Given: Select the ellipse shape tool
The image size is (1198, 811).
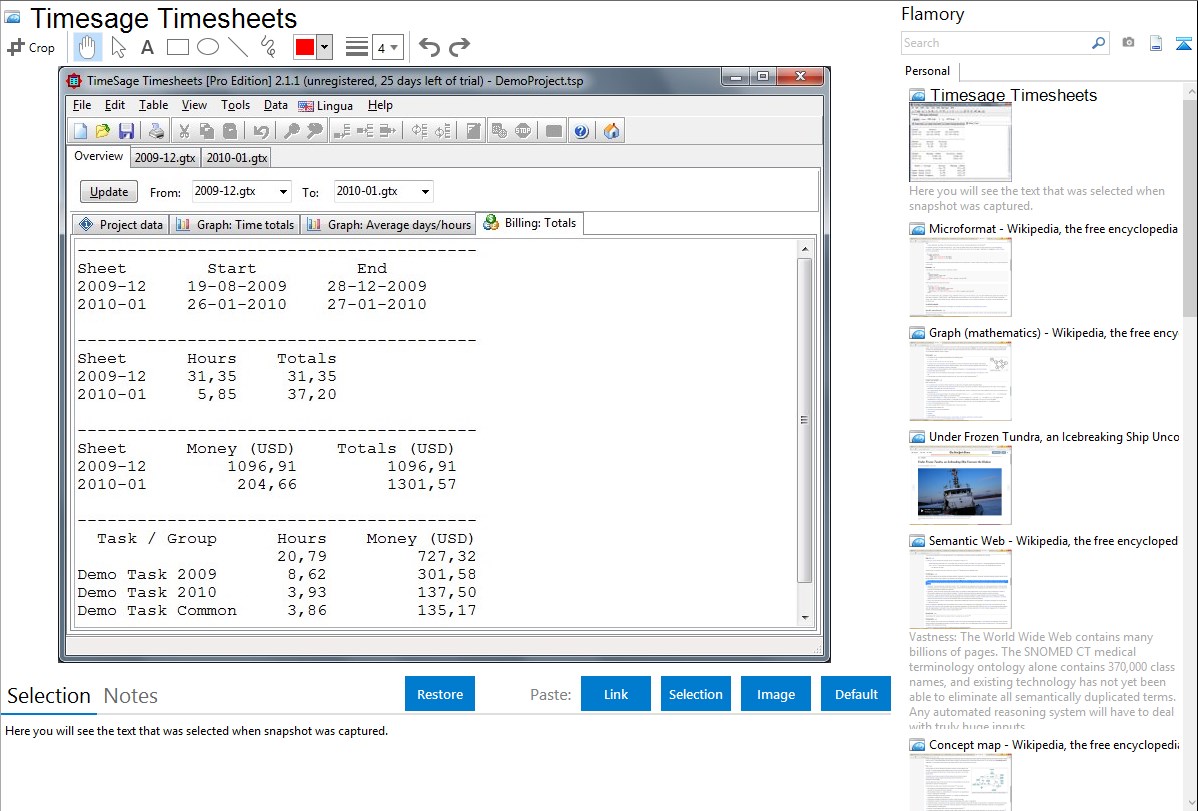Looking at the screenshot, I should 208,47.
